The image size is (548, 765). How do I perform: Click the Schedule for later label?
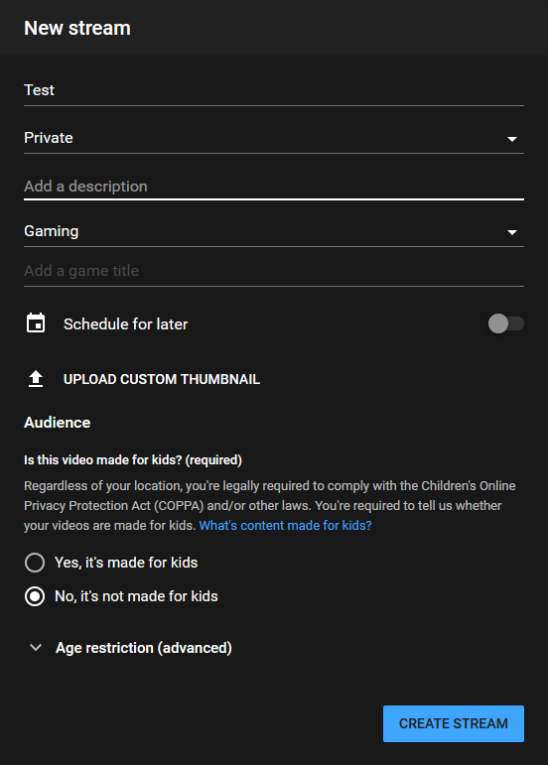click(x=125, y=324)
